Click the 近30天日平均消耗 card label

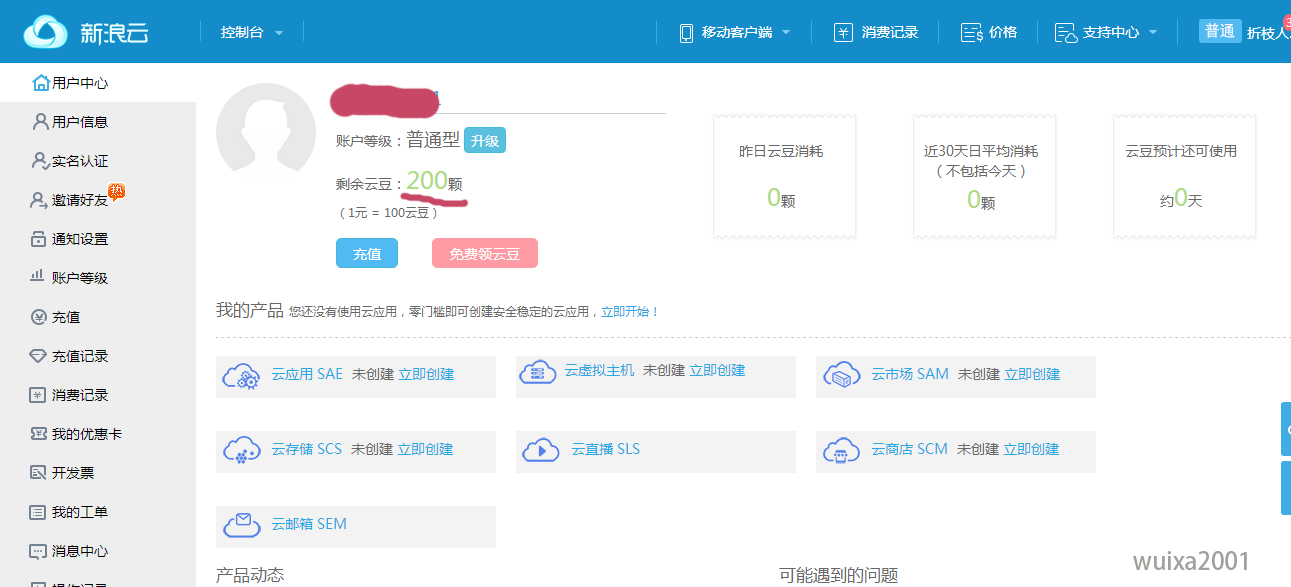click(x=981, y=152)
